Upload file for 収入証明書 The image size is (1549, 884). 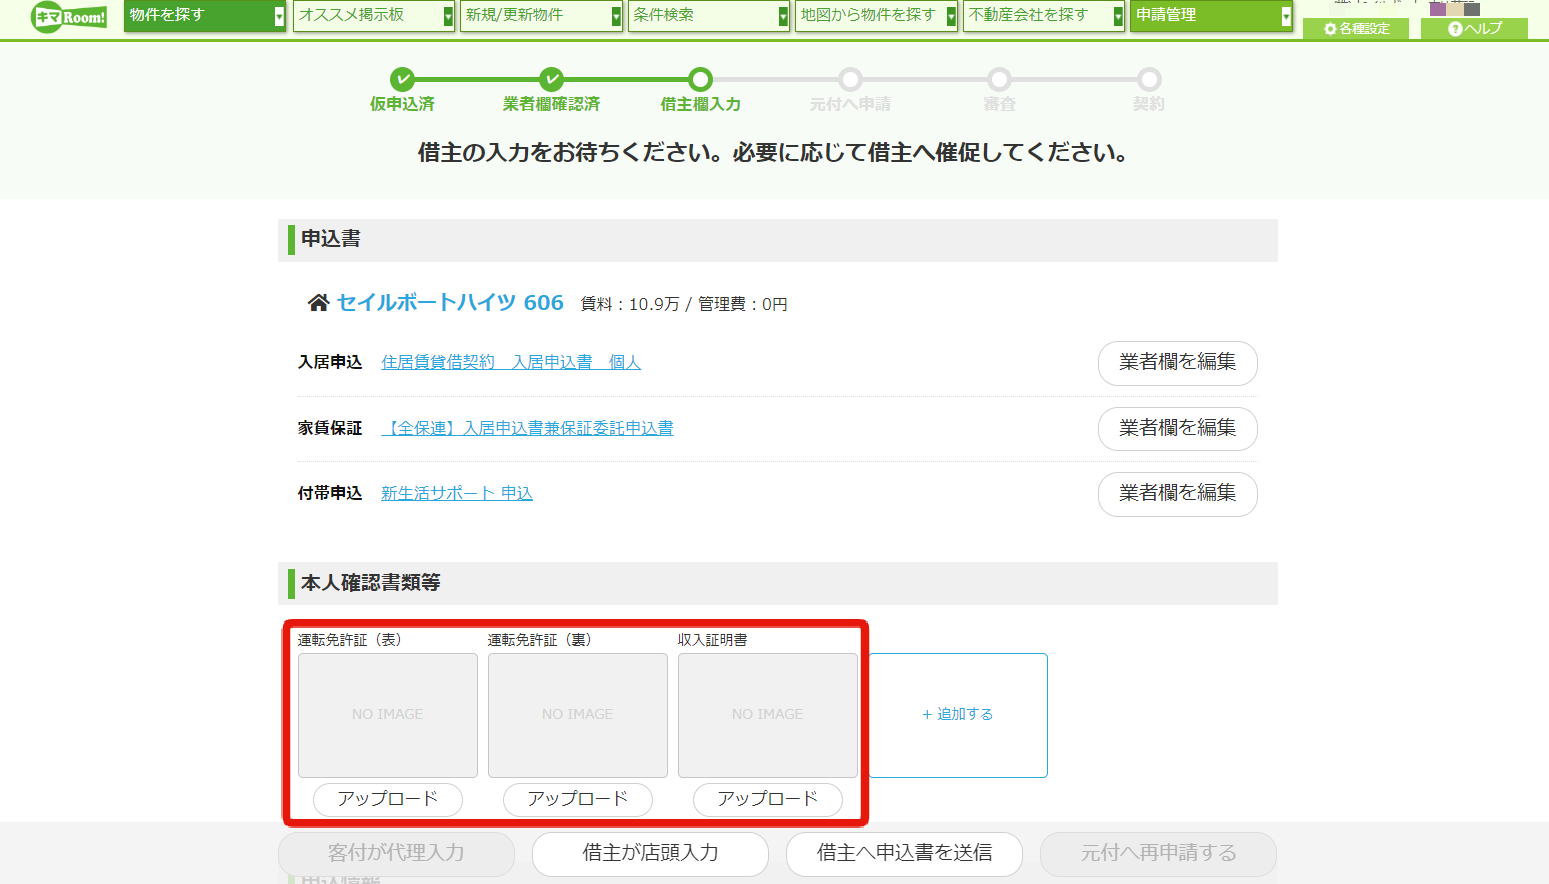coord(768,799)
